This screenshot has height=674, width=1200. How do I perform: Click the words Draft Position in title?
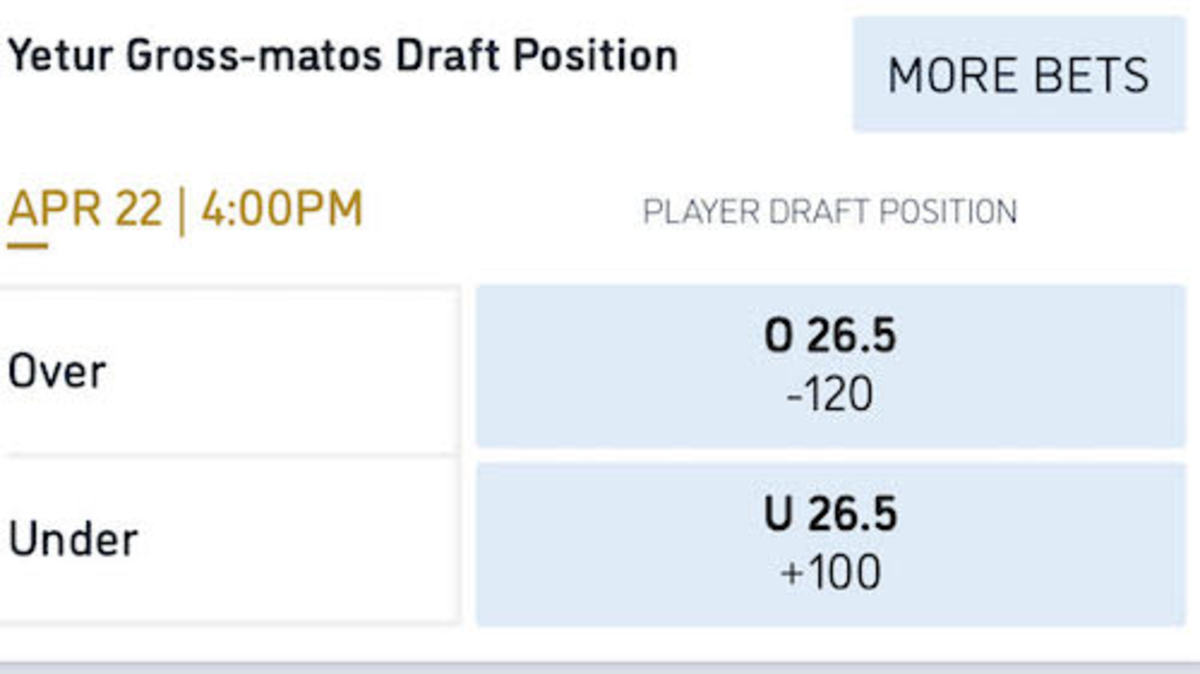[x=537, y=56]
